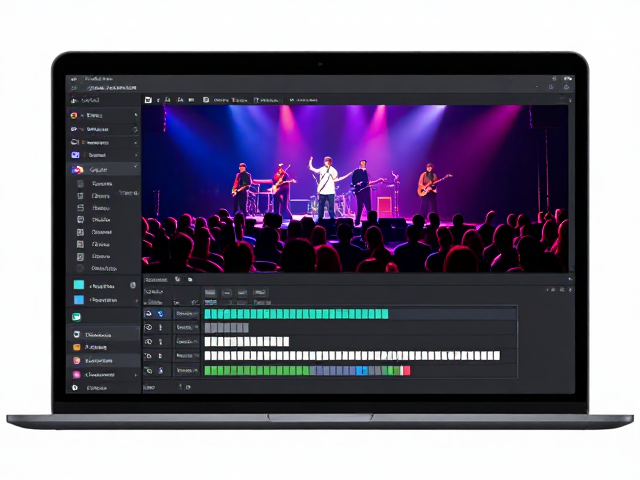Toggle visibility of the green clip track
Image resolution: width=640 pixels, height=480 pixels.
(149, 370)
